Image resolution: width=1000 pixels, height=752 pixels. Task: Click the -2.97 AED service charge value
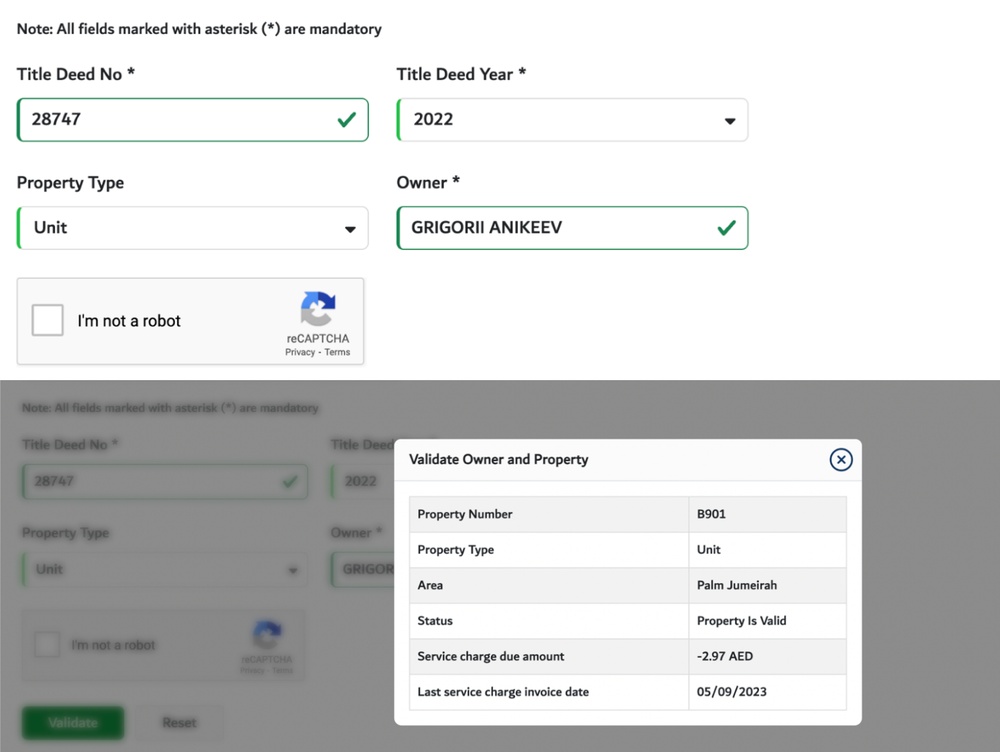727,657
